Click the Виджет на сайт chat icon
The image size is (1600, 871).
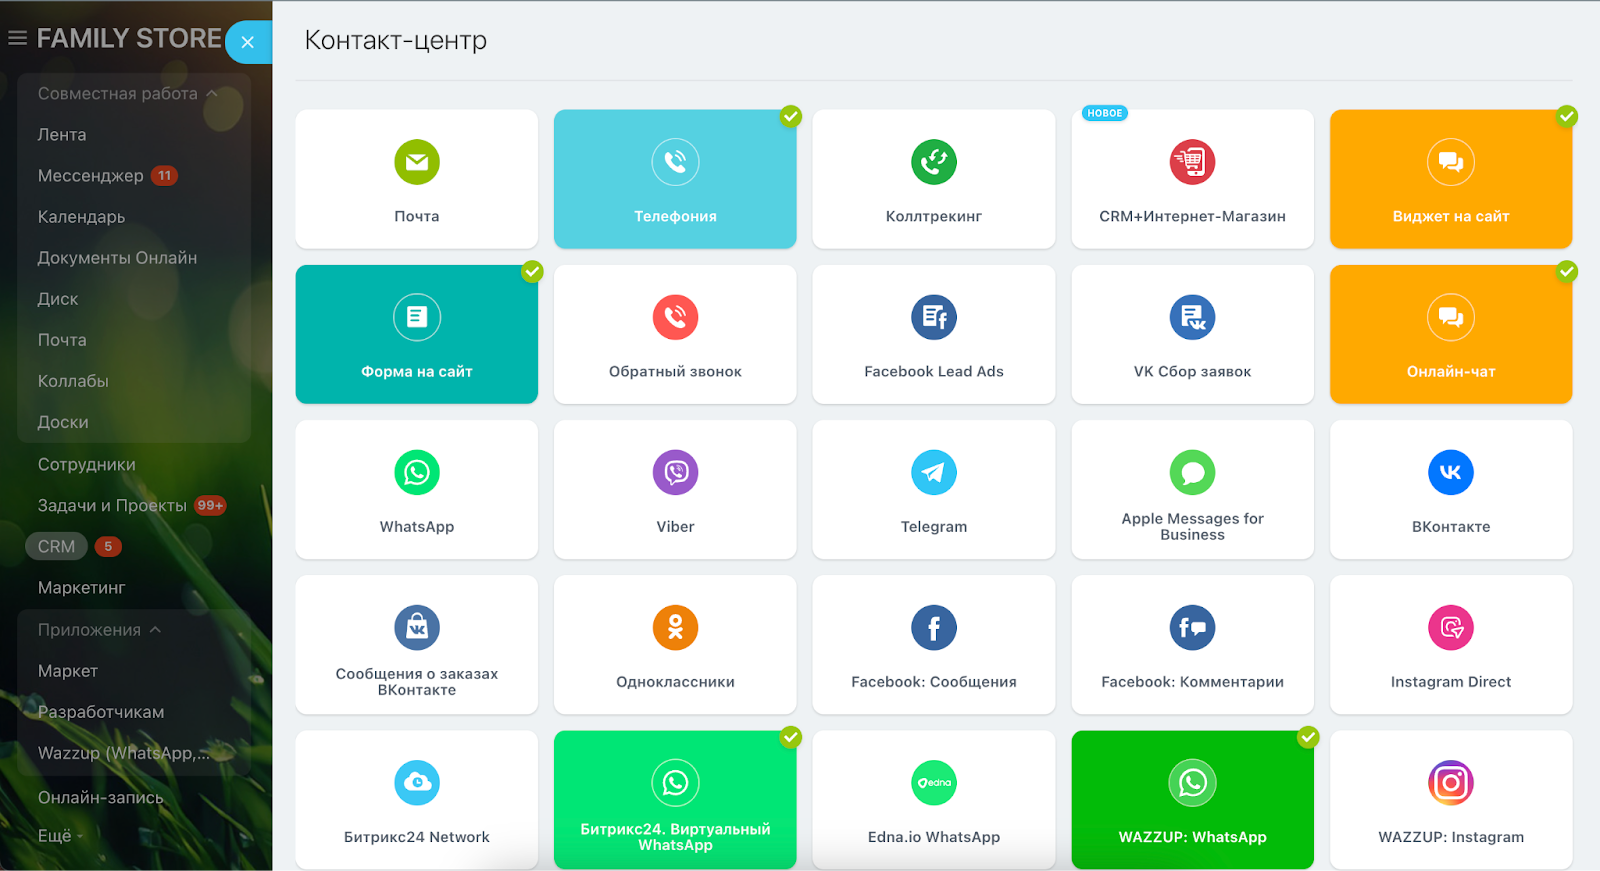click(1451, 162)
